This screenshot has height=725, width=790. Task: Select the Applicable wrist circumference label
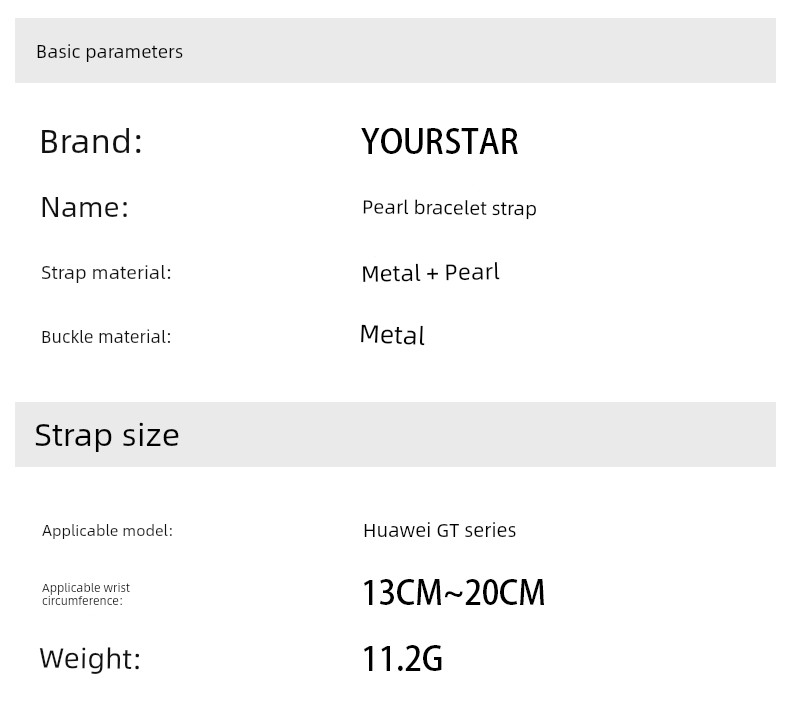click(x=86, y=594)
